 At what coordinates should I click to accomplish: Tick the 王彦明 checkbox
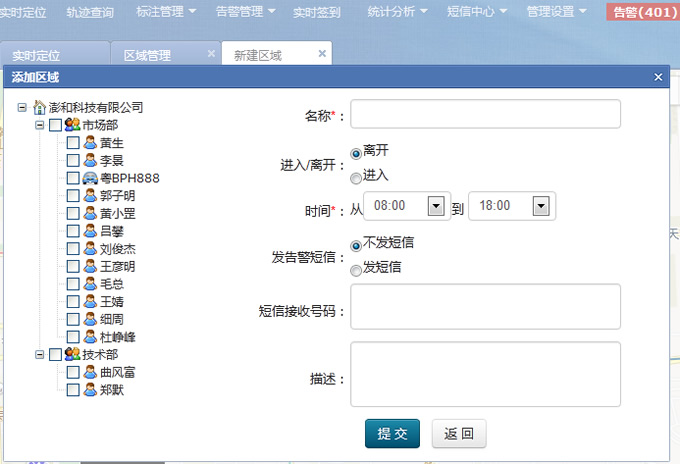click(x=73, y=266)
